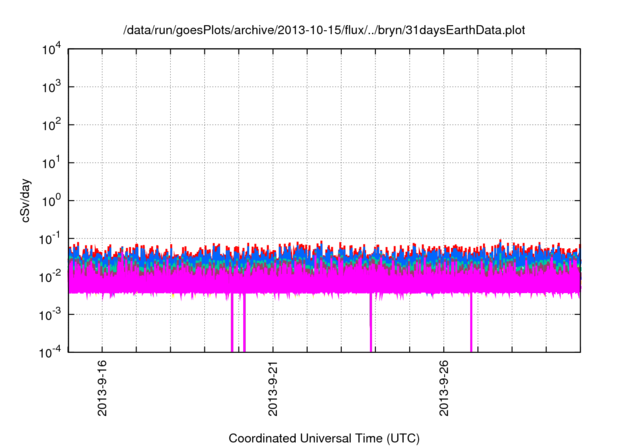Image resolution: width=640 pixels, height=448 pixels.
Task: Click the Coordinated Universal Time (UTC) label
Action: click(324, 438)
